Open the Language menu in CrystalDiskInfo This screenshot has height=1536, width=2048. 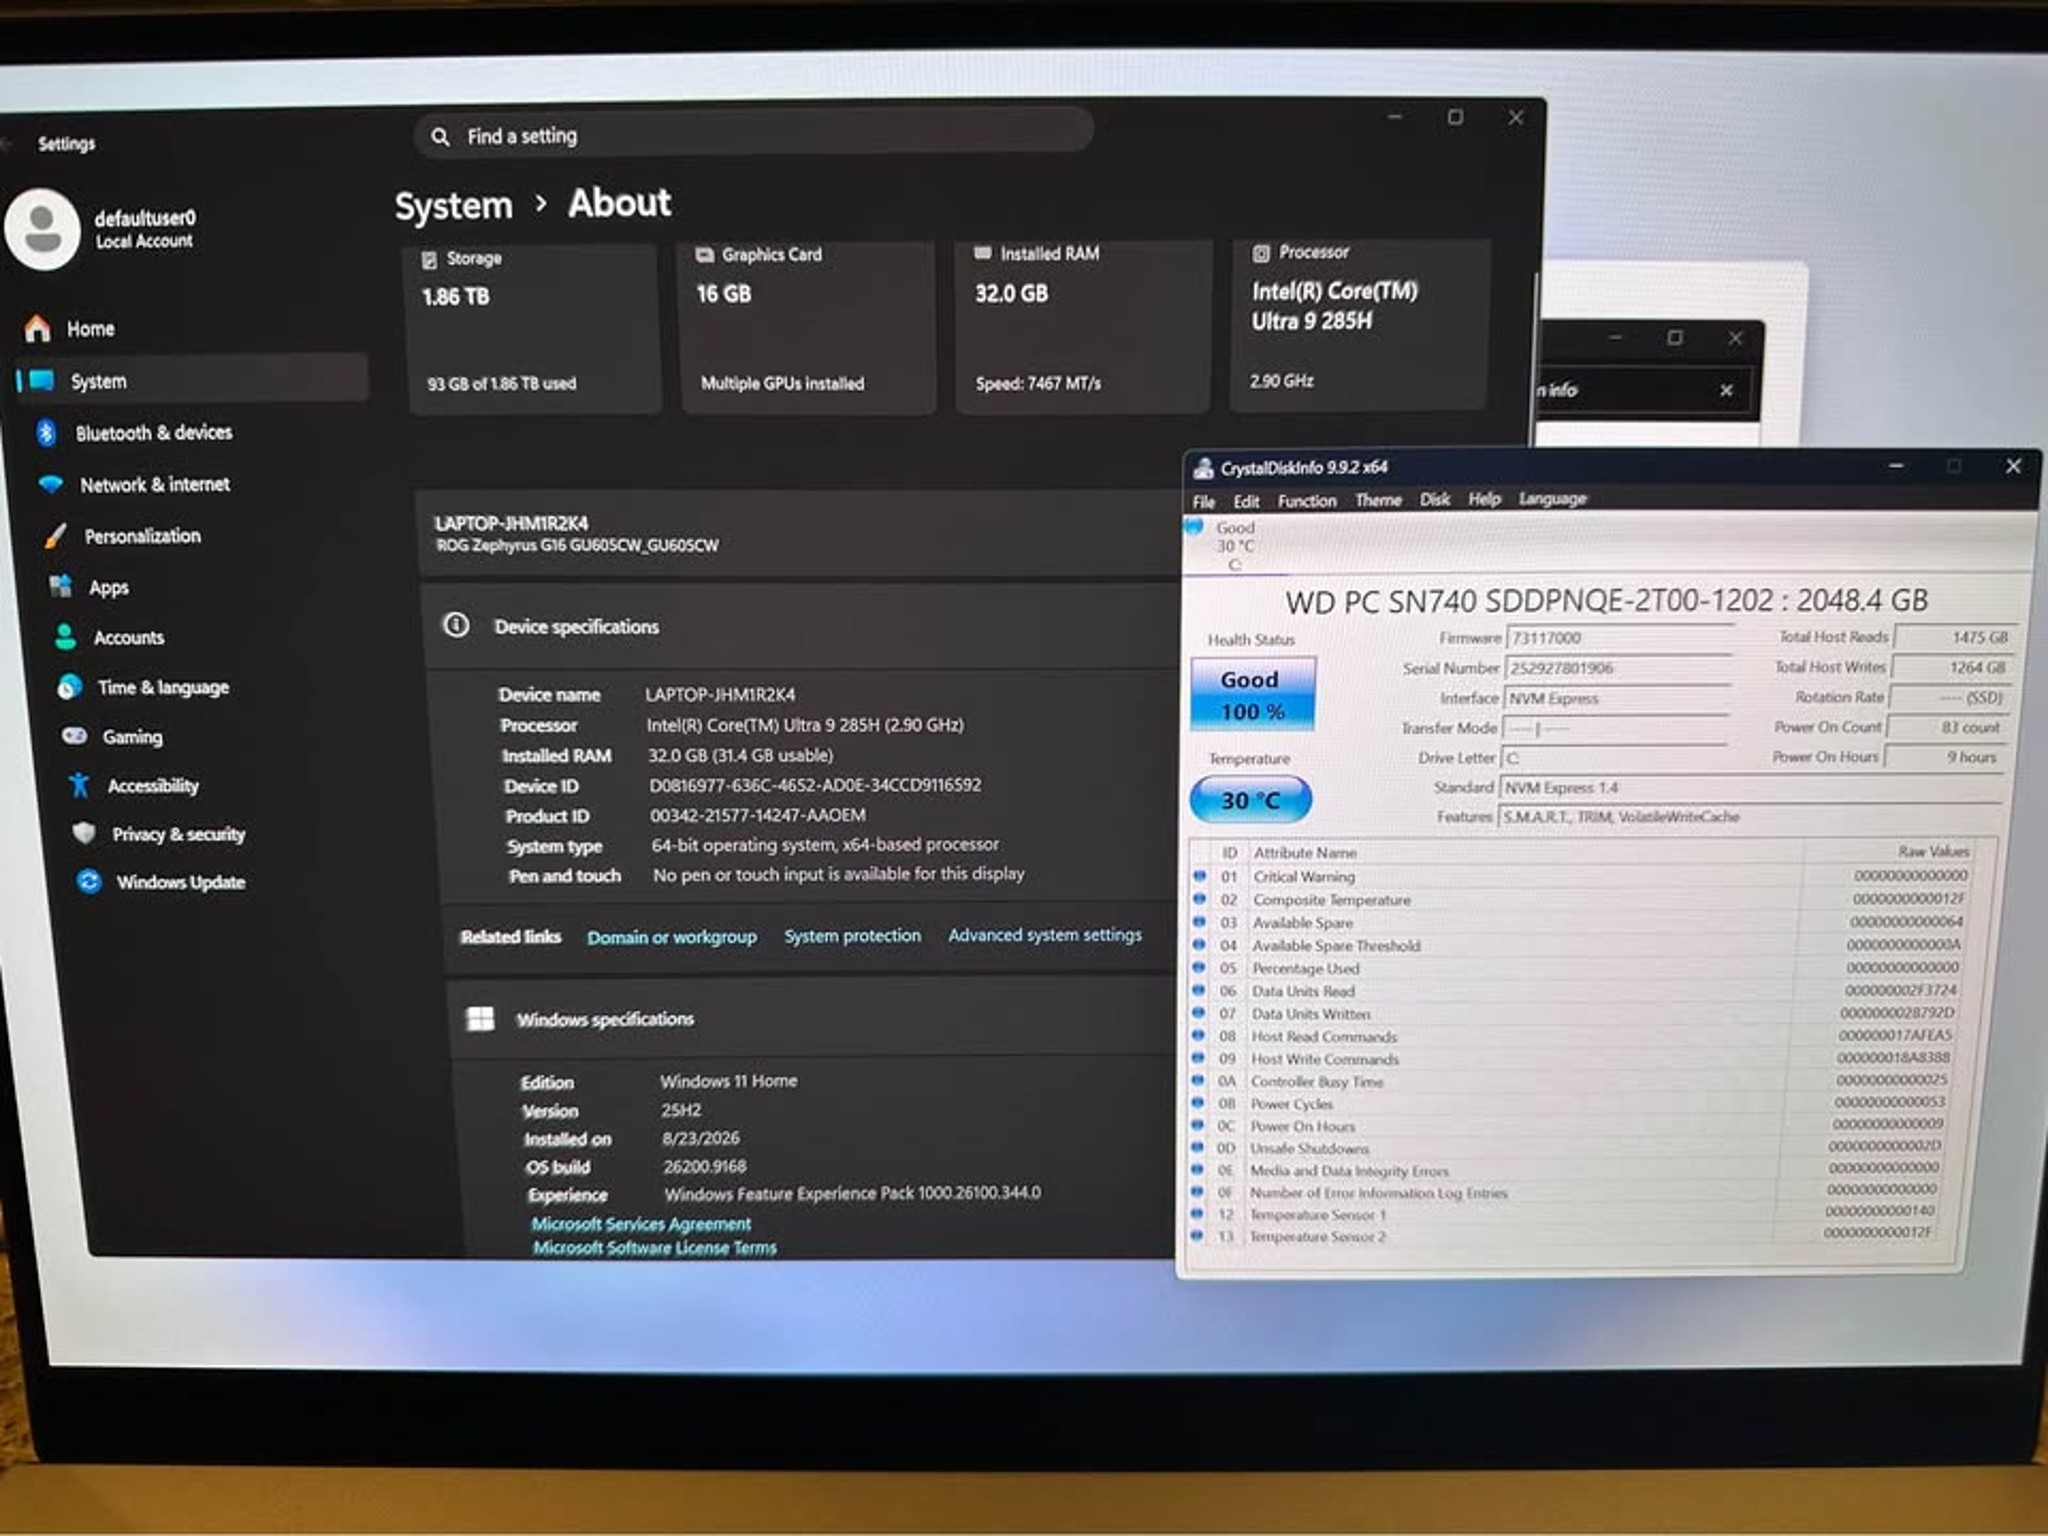(1553, 498)
